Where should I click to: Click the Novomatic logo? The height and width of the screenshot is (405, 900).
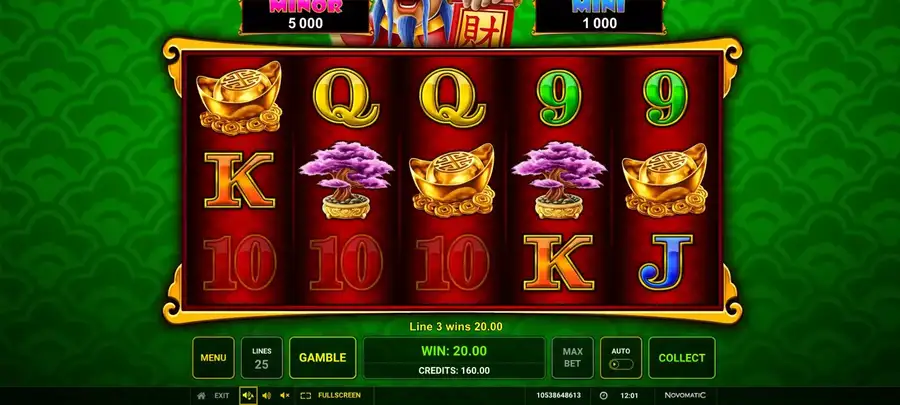pyautogui.click(x=685, y=395)
